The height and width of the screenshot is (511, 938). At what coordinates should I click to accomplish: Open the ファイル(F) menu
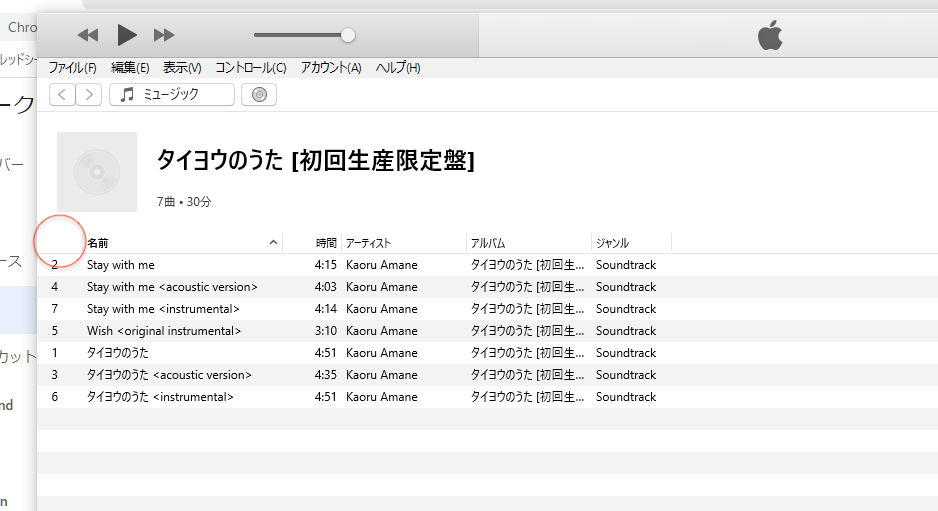[x=73, y=68]
